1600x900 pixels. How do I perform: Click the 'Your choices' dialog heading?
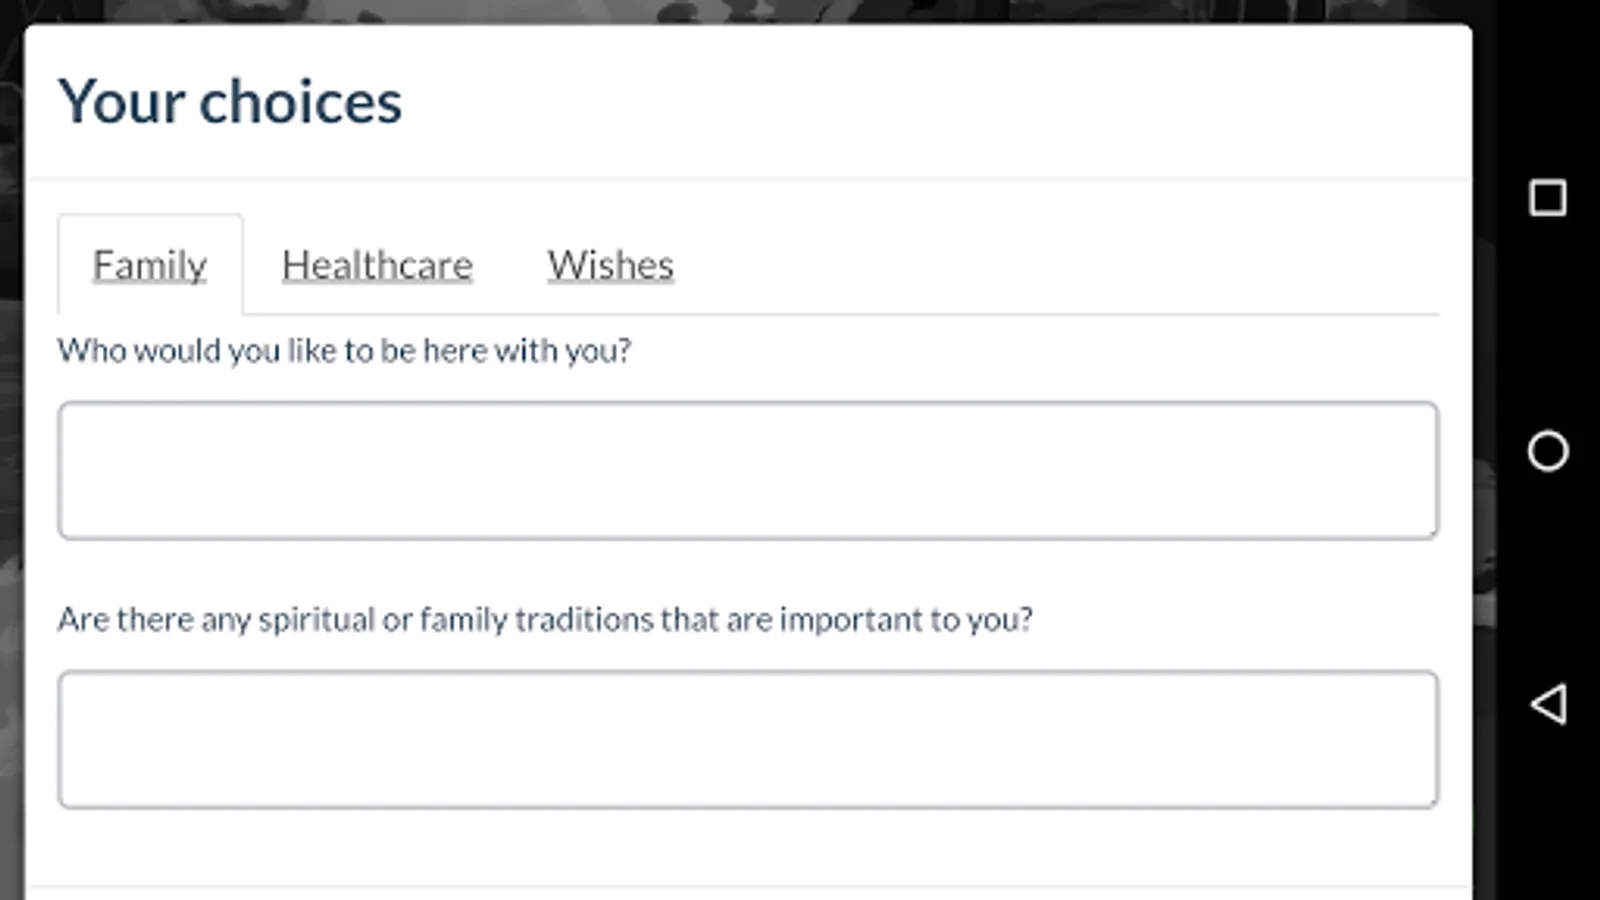click(230, 102)
